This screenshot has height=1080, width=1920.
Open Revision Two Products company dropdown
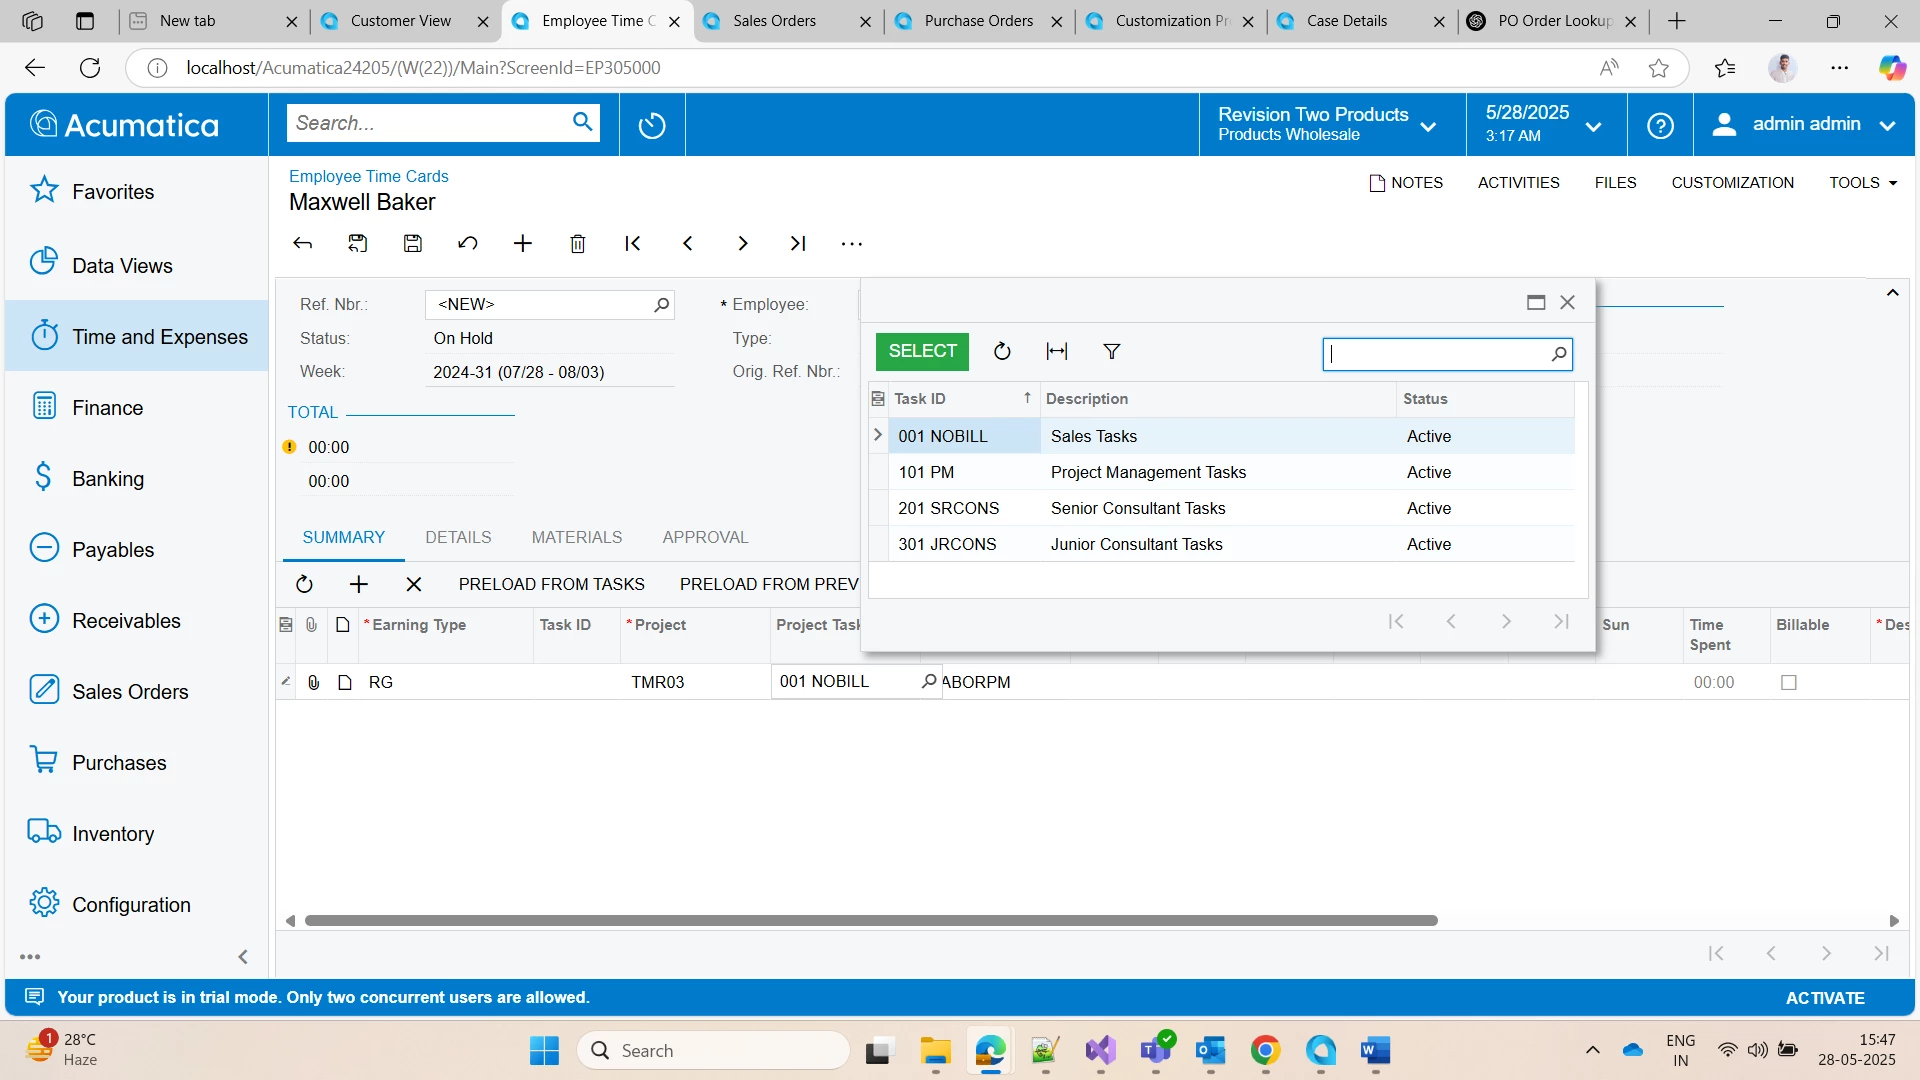(1328, 124)
